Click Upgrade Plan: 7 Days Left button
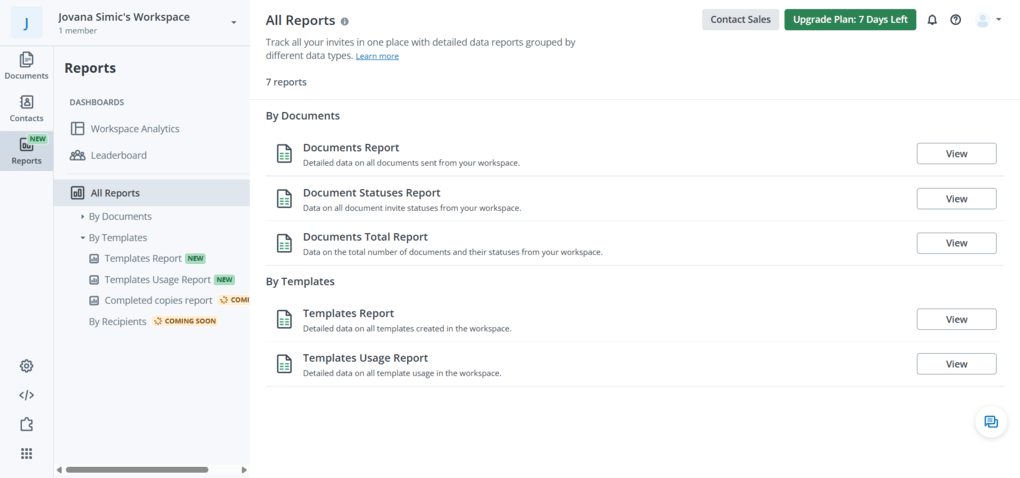 850,20
